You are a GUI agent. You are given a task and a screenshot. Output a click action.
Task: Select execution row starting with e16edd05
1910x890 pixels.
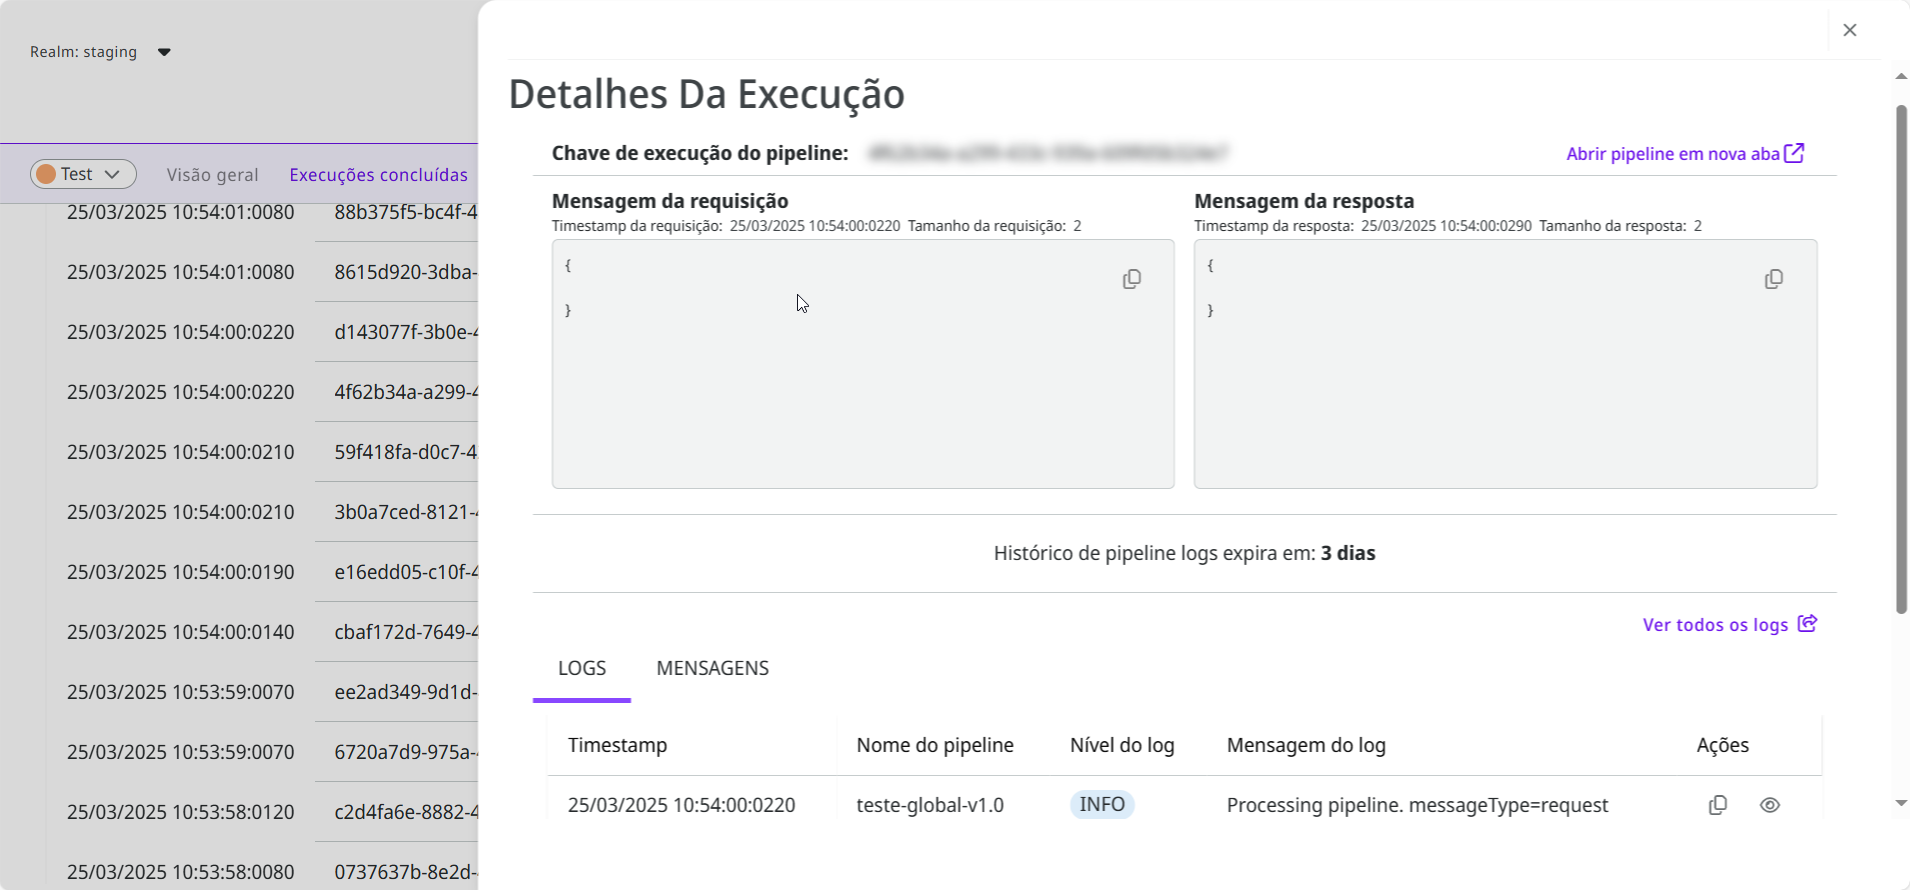[x=405, y=572]
